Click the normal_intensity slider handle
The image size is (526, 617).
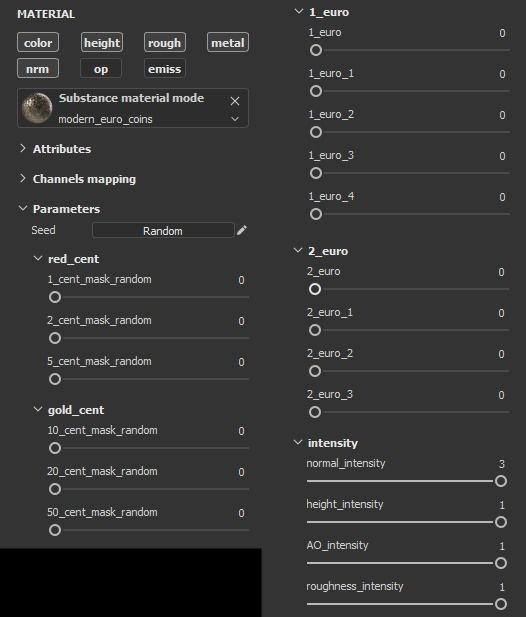(x=501, y=481)
